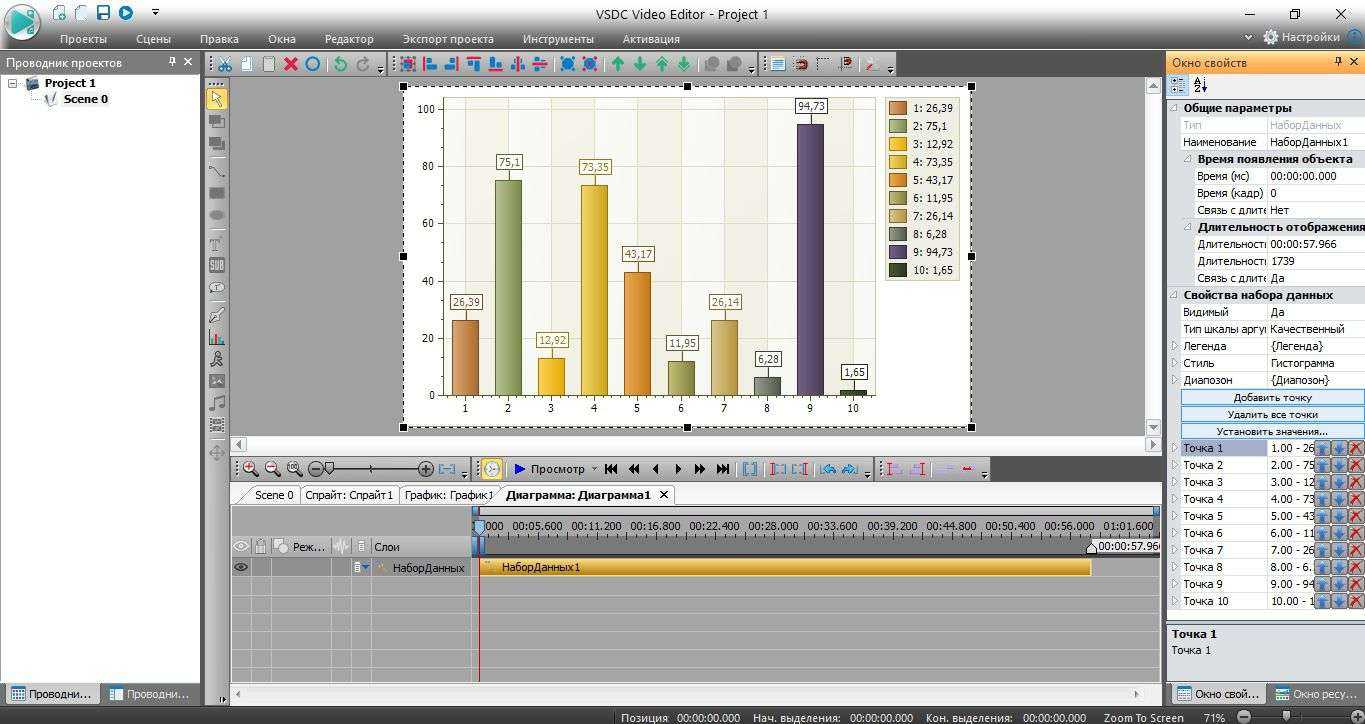Expand the Легенда property row

[x=1175, y=346]
